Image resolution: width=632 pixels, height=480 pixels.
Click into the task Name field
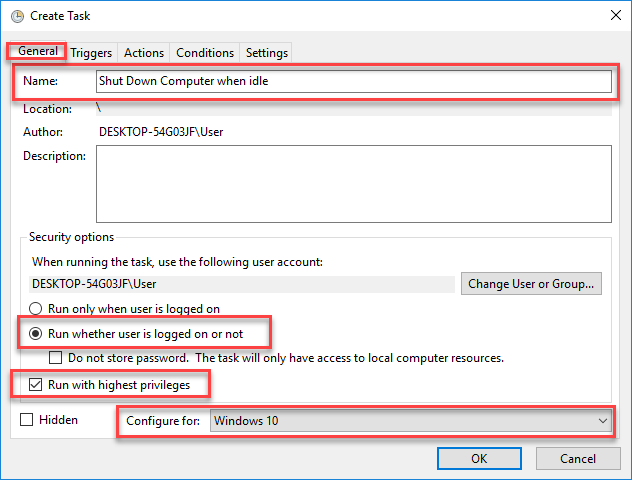point(353,81)
